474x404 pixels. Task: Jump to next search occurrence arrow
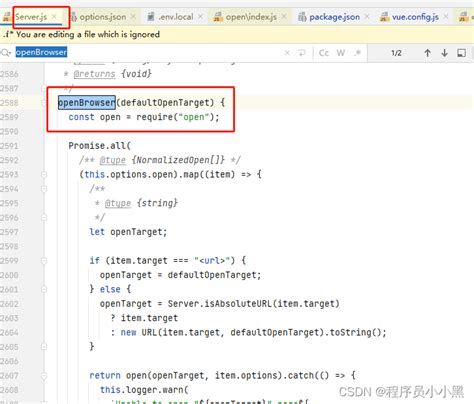click(444, 53)
